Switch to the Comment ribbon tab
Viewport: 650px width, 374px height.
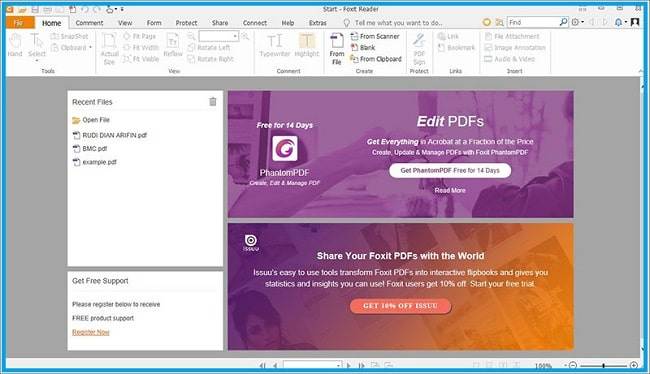tap(89, 23)
